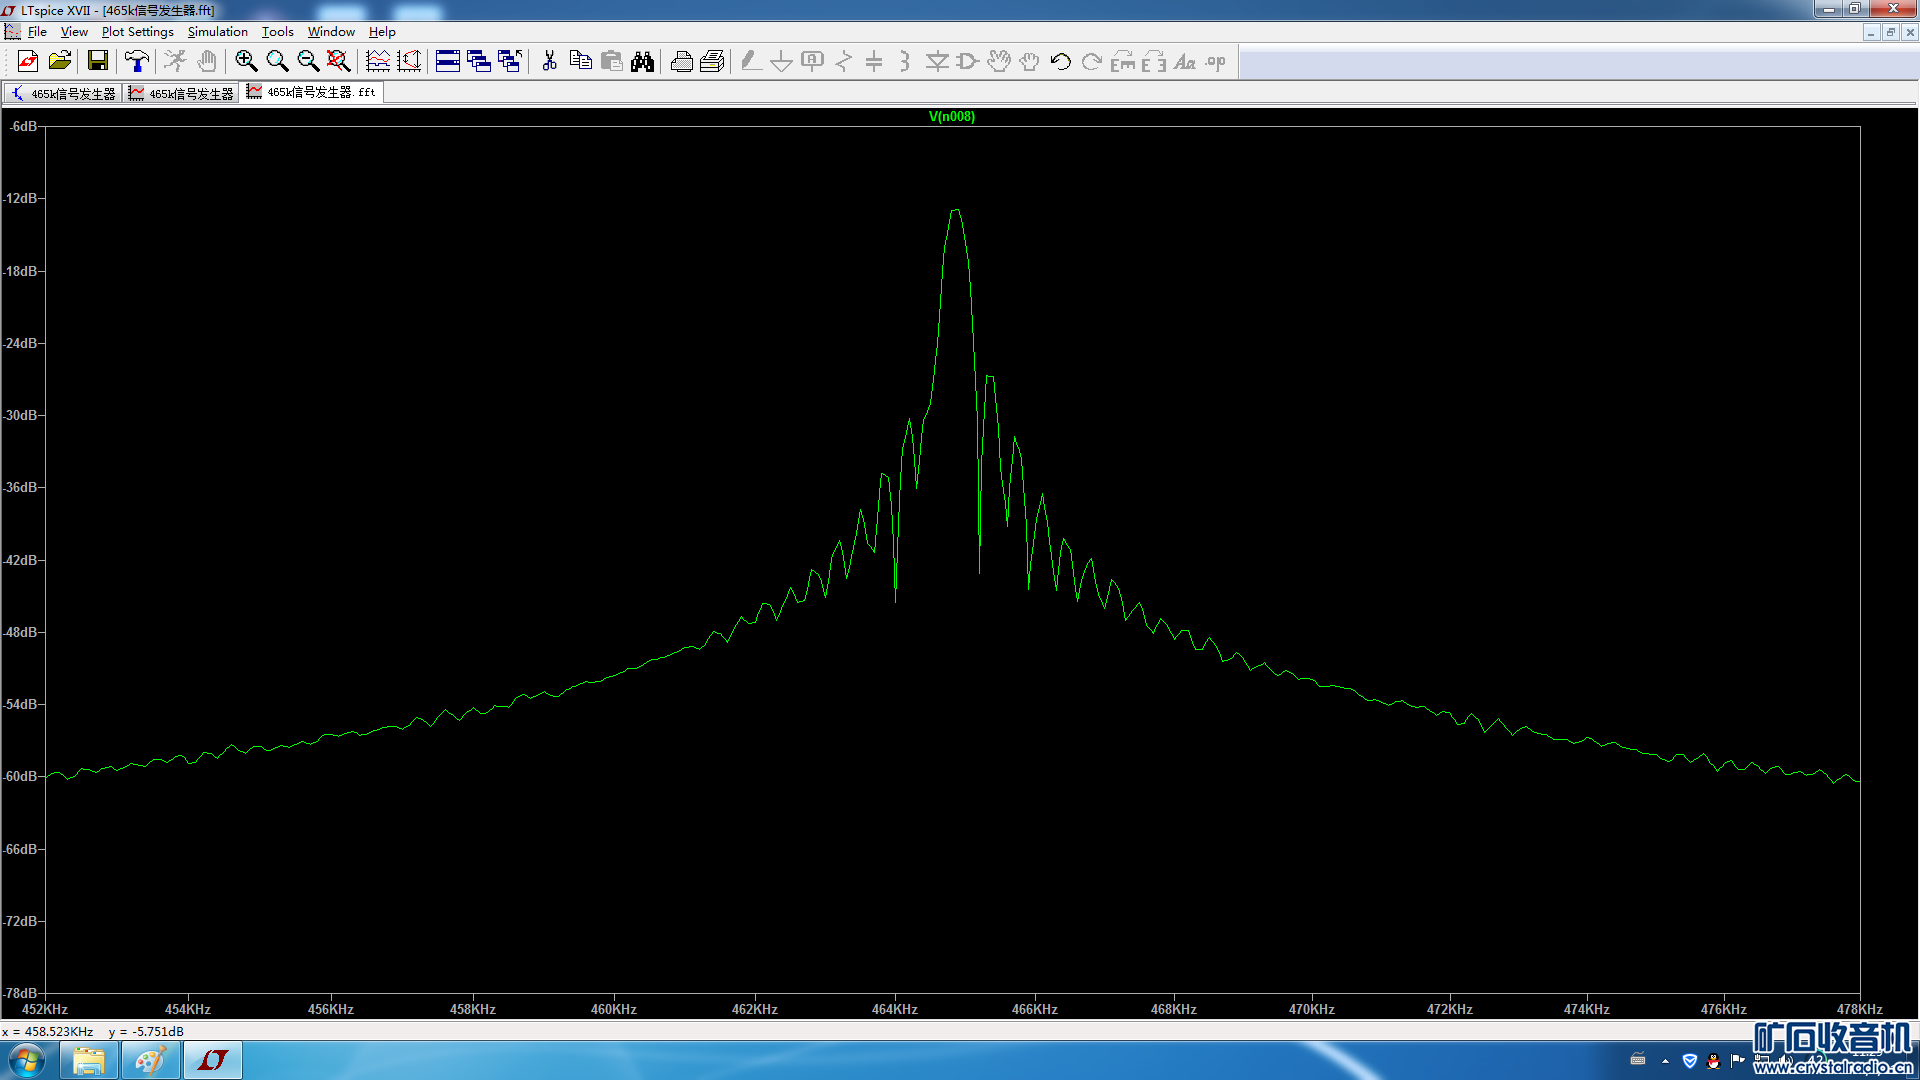
Task: Click the Resistor icon
Action: coord(844,62)
